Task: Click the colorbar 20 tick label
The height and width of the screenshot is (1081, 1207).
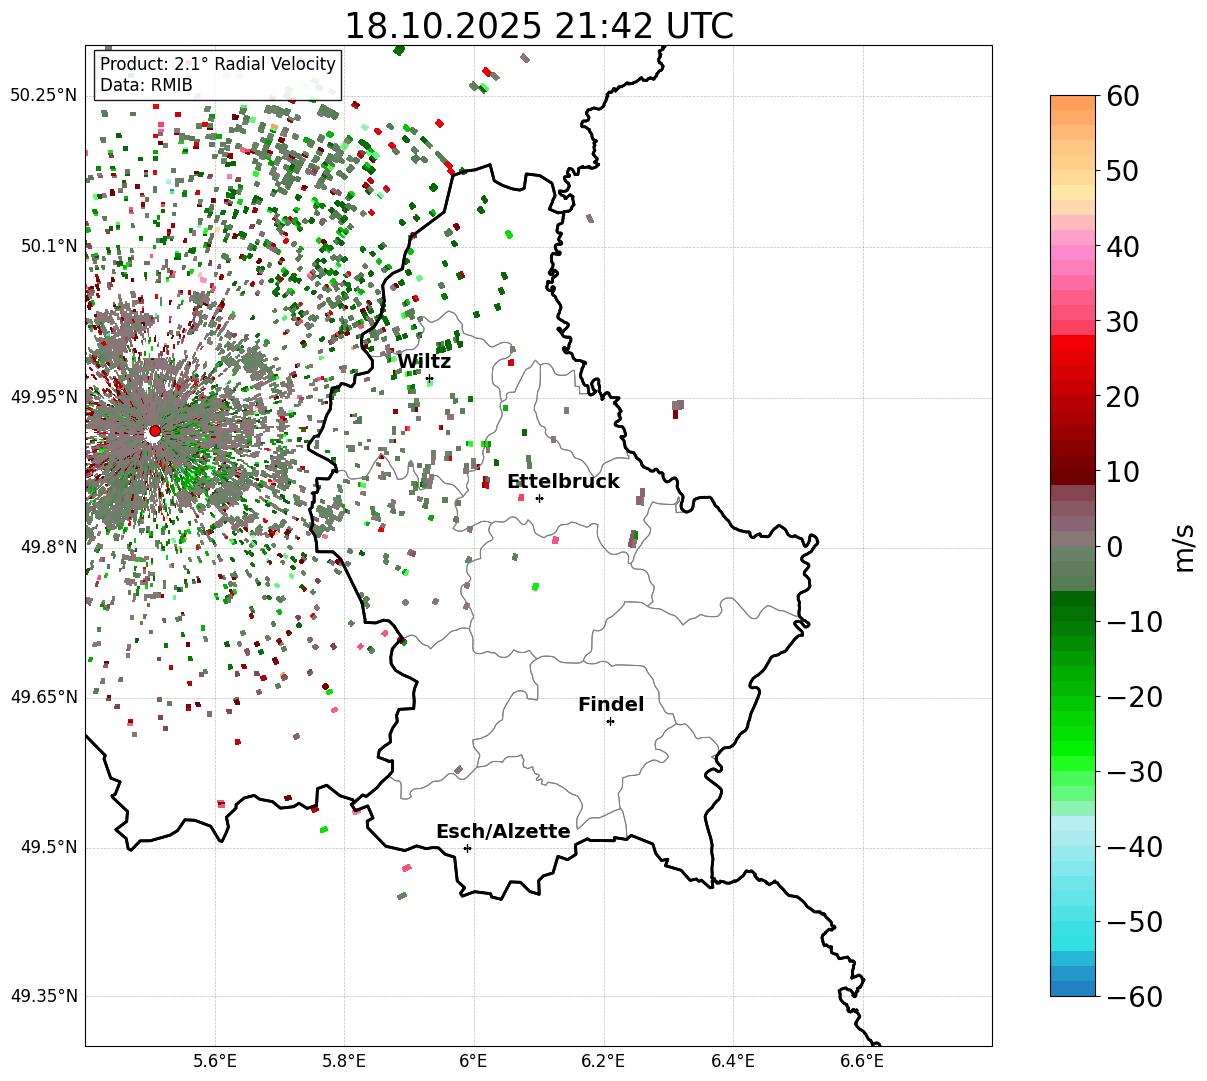Action: [x=1122, y=397]
